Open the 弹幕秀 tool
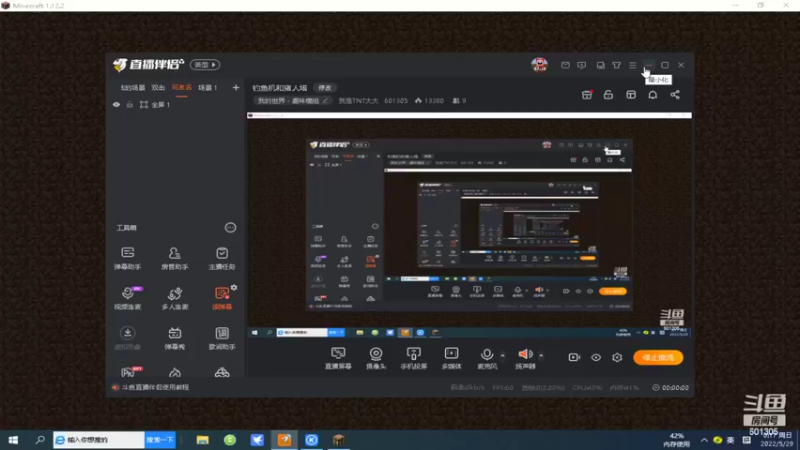This screenshot has height=450, width=800. click(174, 338)
